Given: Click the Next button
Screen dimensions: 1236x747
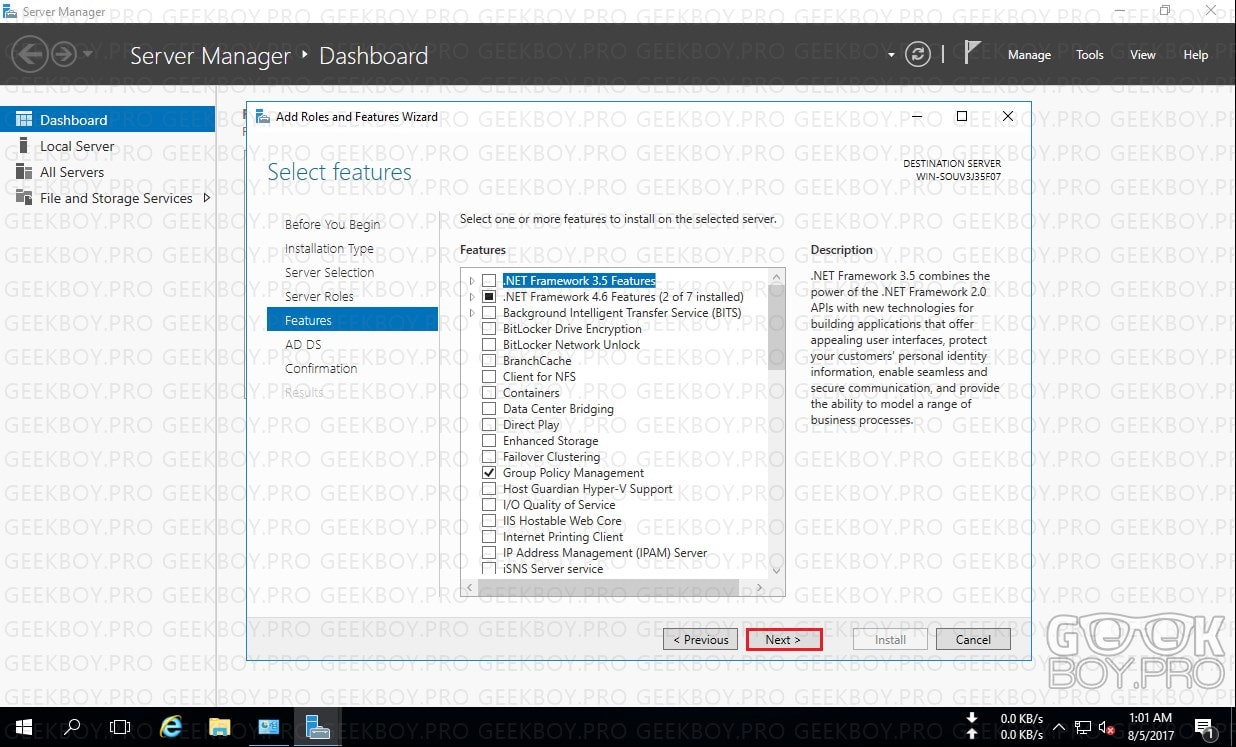Looking at the screenshot, I should 783,640.
